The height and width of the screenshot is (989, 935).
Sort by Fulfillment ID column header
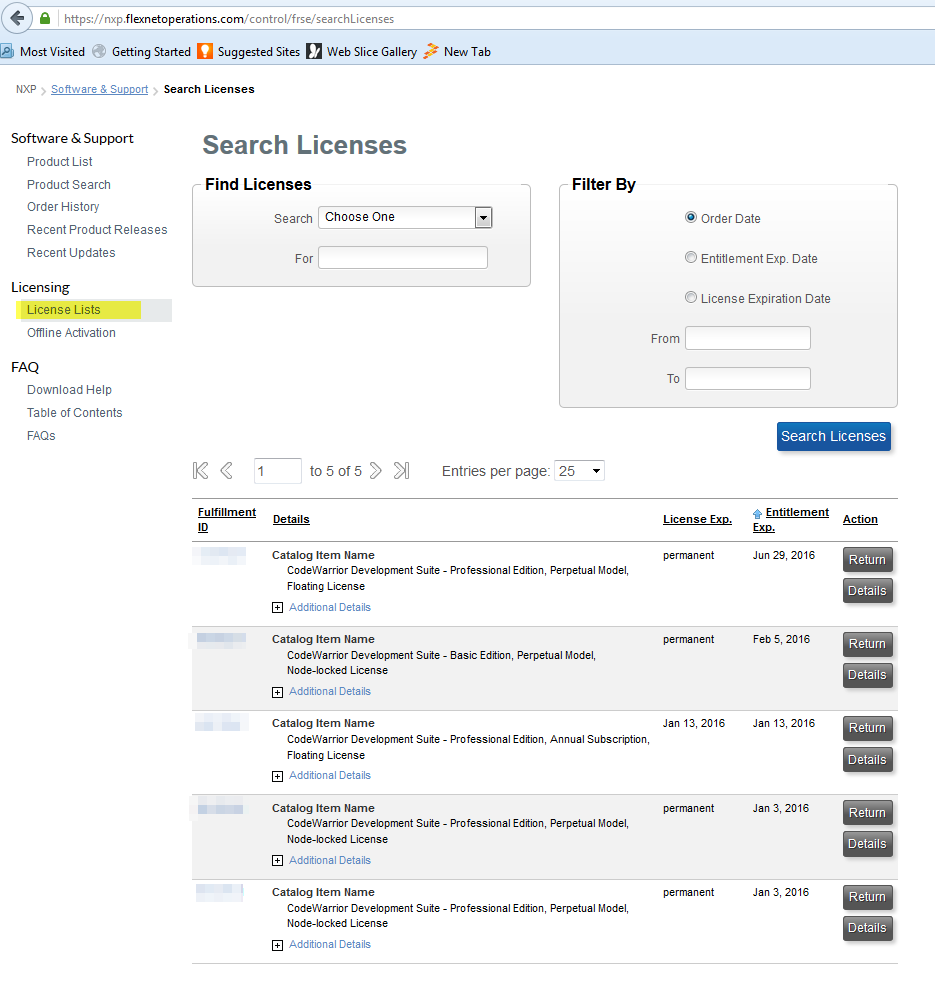tap(226, 520)
